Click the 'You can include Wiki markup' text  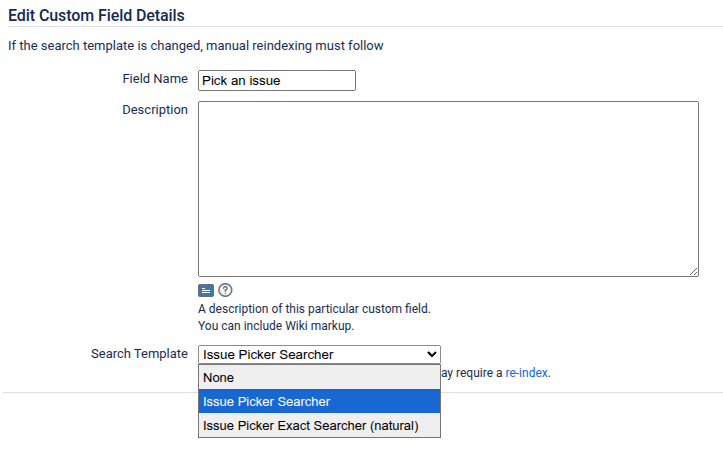point(276,325)
